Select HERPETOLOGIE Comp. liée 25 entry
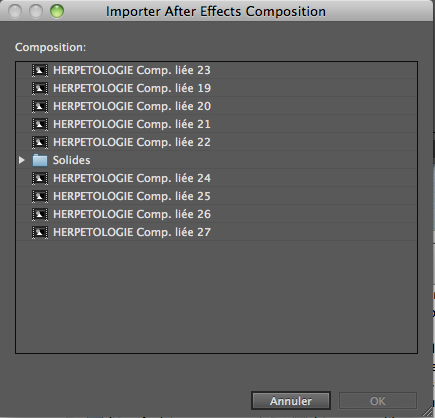This screenshot has width=435, height=418. click(216, 196)
